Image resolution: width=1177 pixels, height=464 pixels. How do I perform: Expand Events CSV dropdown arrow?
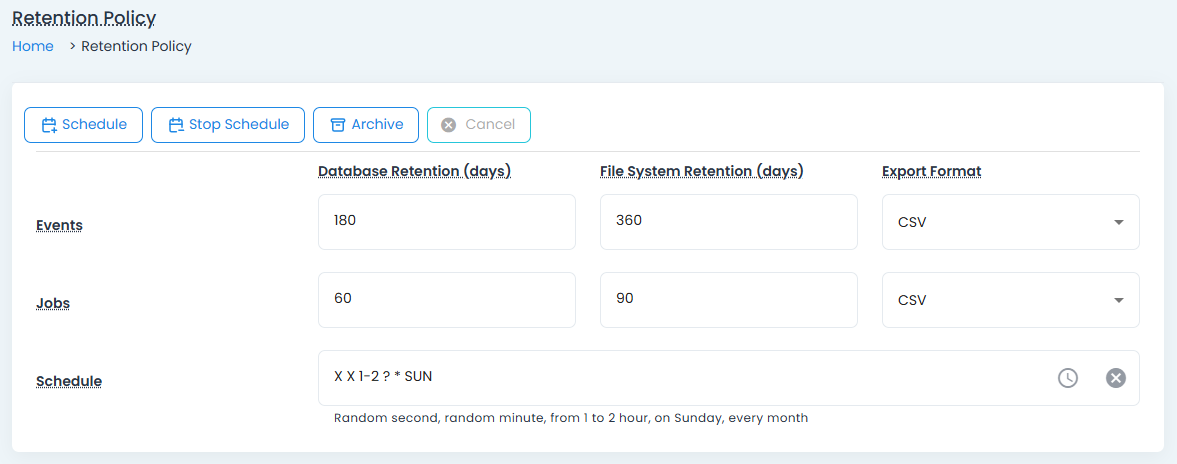coord(1119,222)
